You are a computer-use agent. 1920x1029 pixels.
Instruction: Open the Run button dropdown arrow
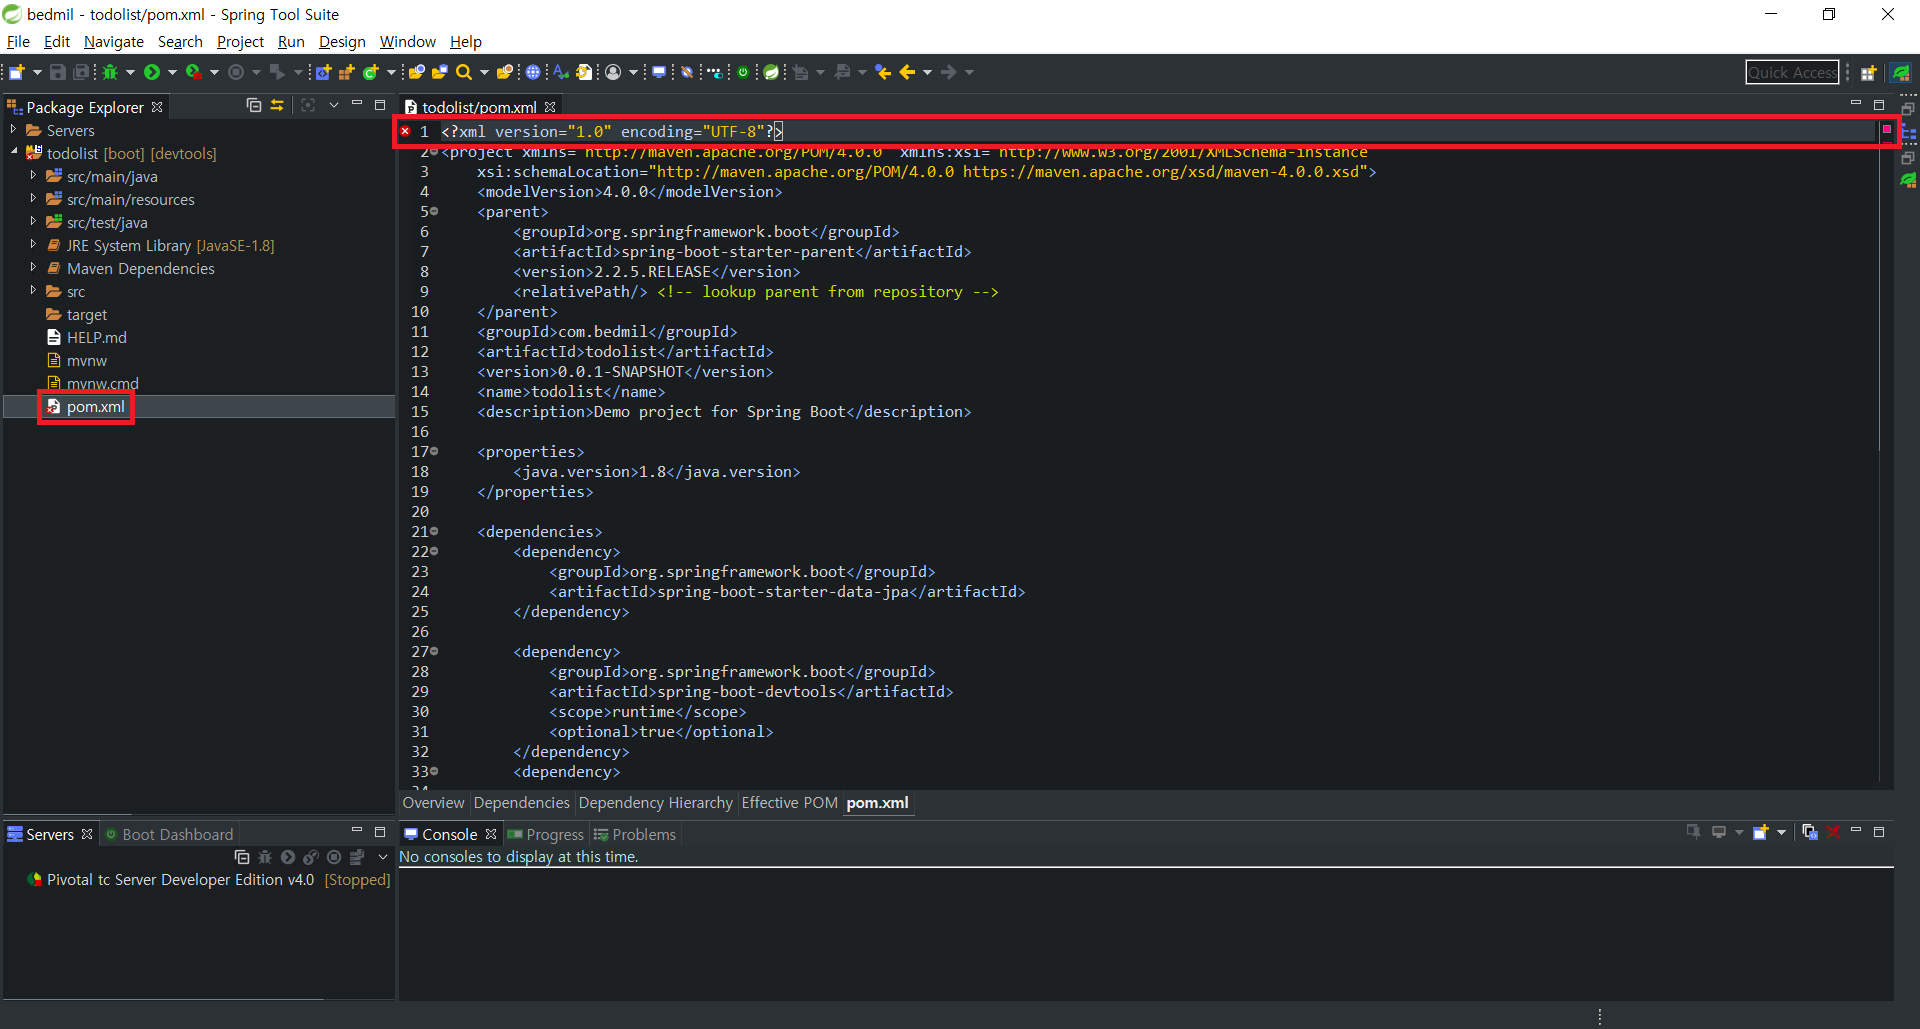click(172, 72)
